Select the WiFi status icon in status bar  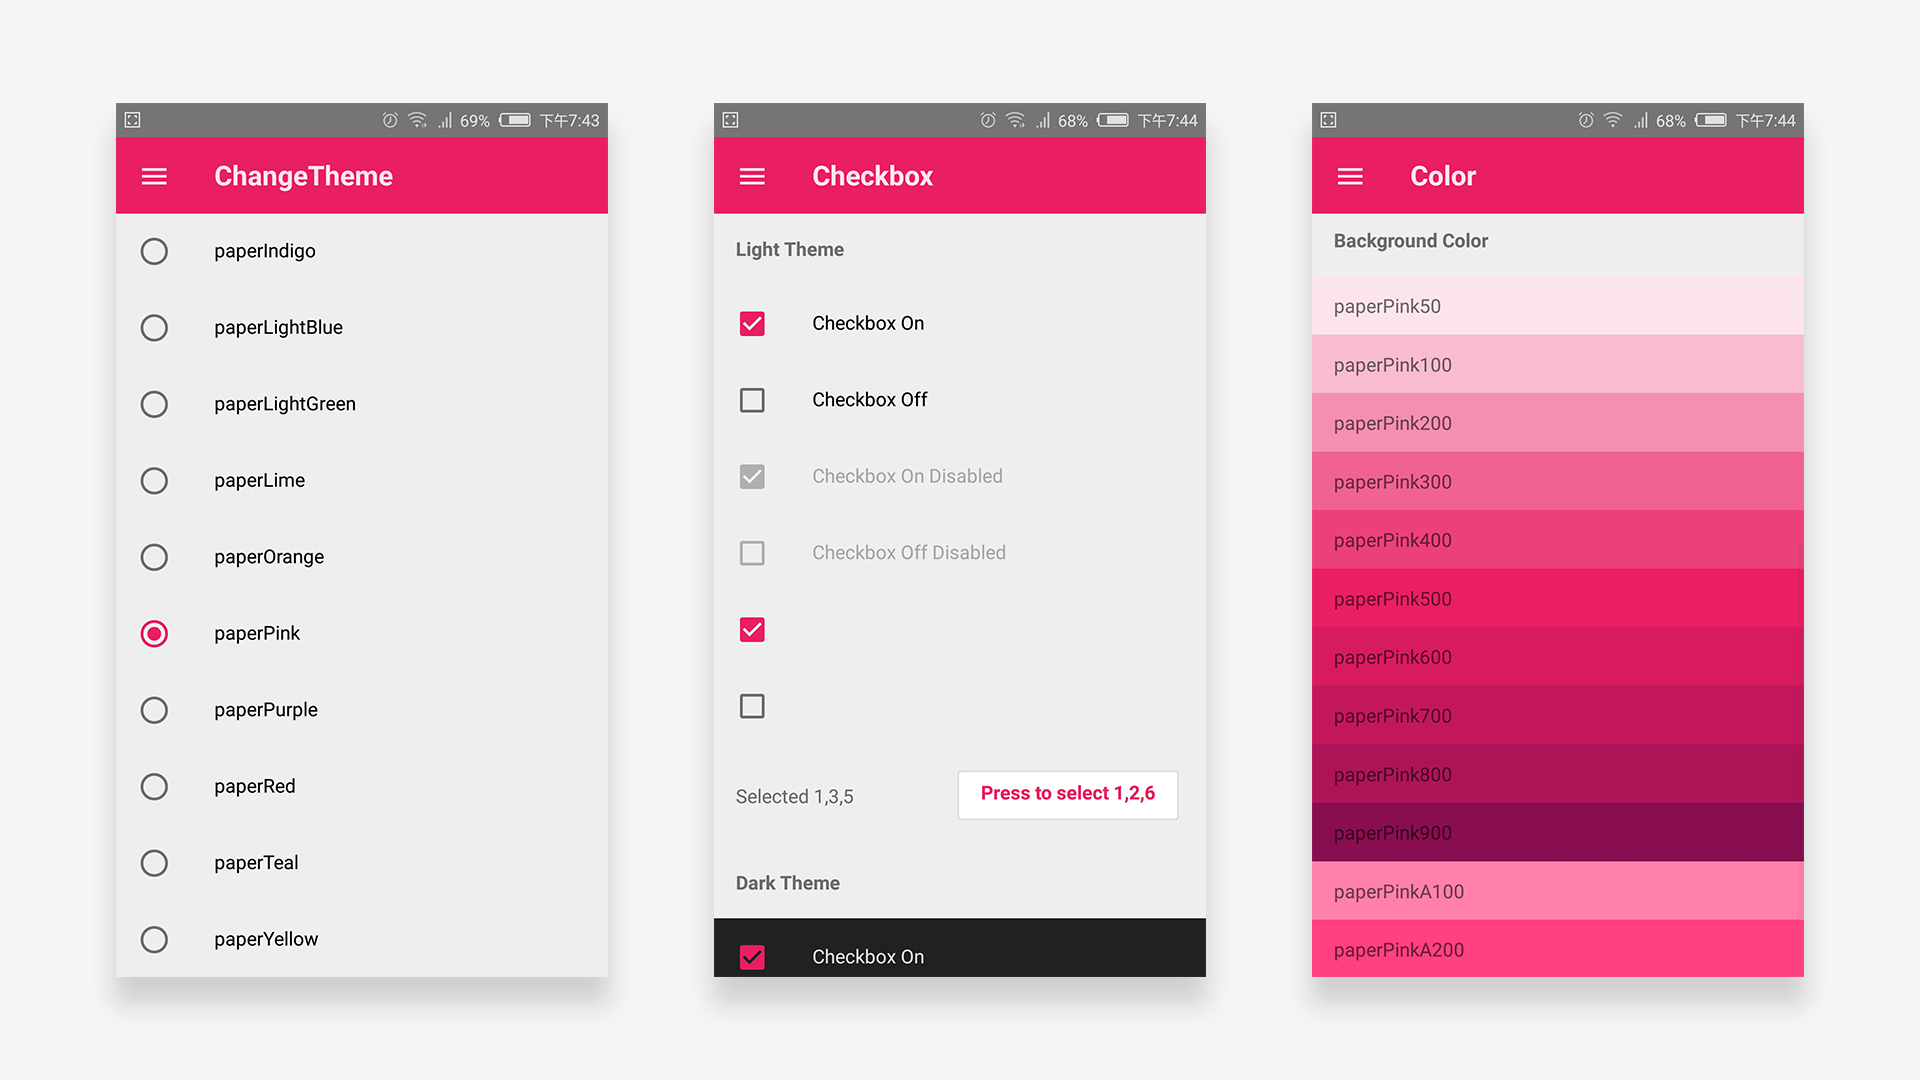[x=414, y=123]
